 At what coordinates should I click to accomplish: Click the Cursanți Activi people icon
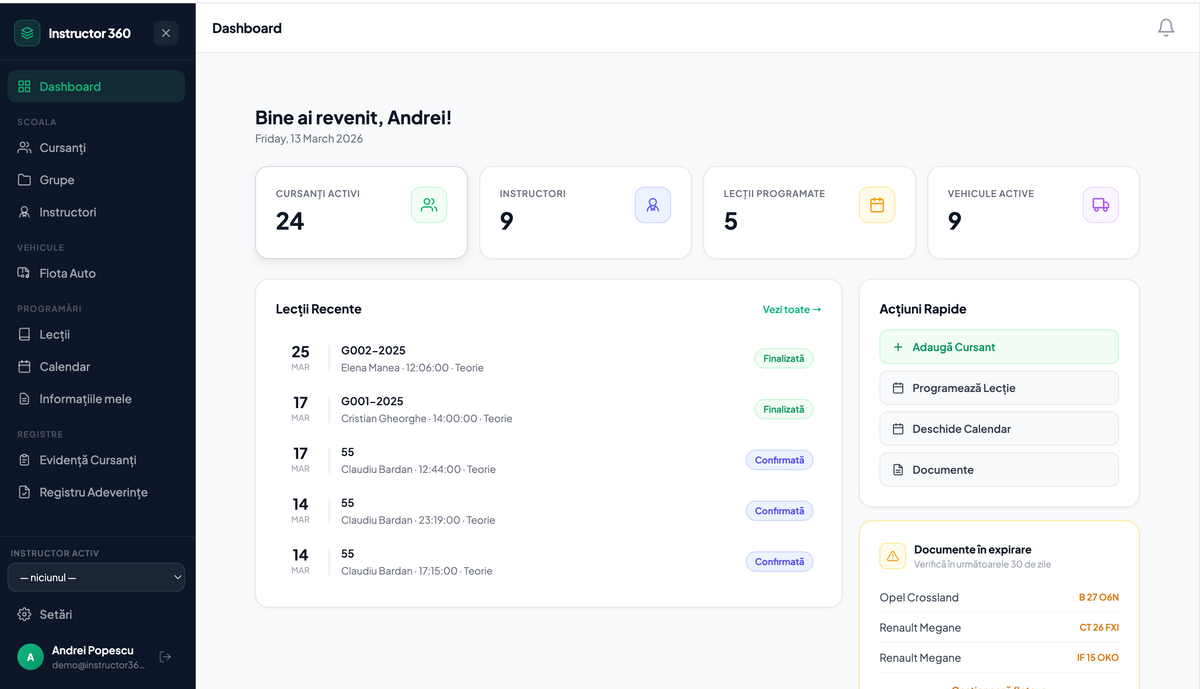[x=429, y=205]
